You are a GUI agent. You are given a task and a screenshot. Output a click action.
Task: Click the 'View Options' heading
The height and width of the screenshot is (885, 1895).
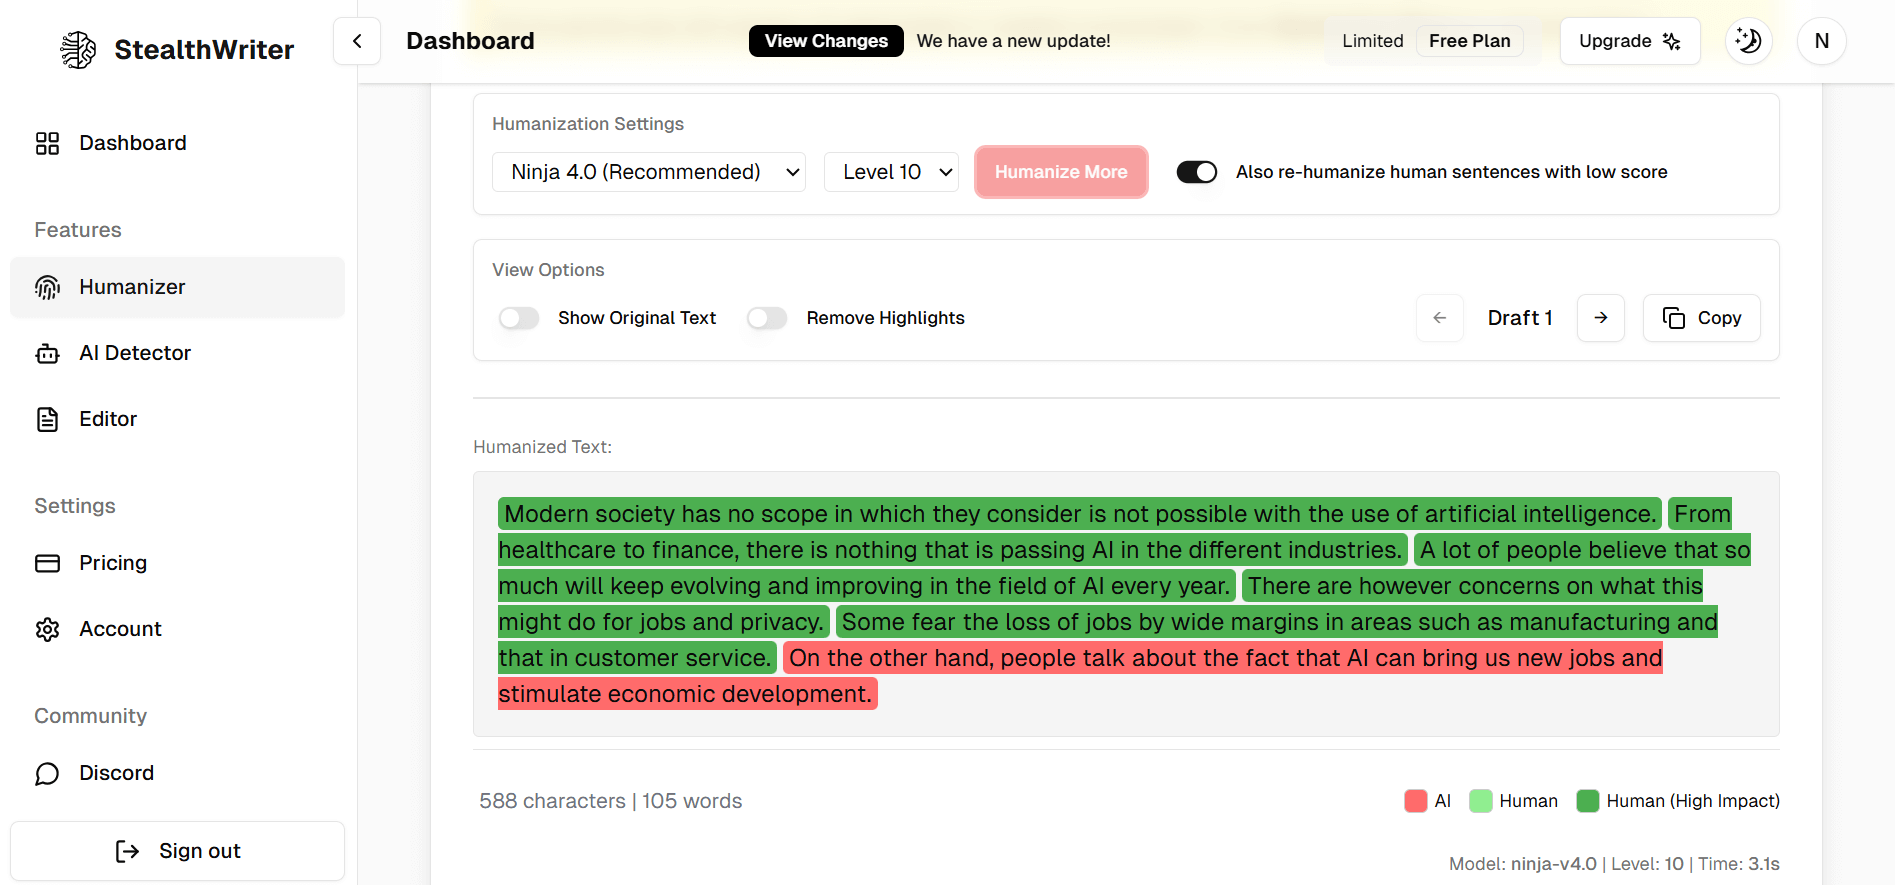[548, 270]
